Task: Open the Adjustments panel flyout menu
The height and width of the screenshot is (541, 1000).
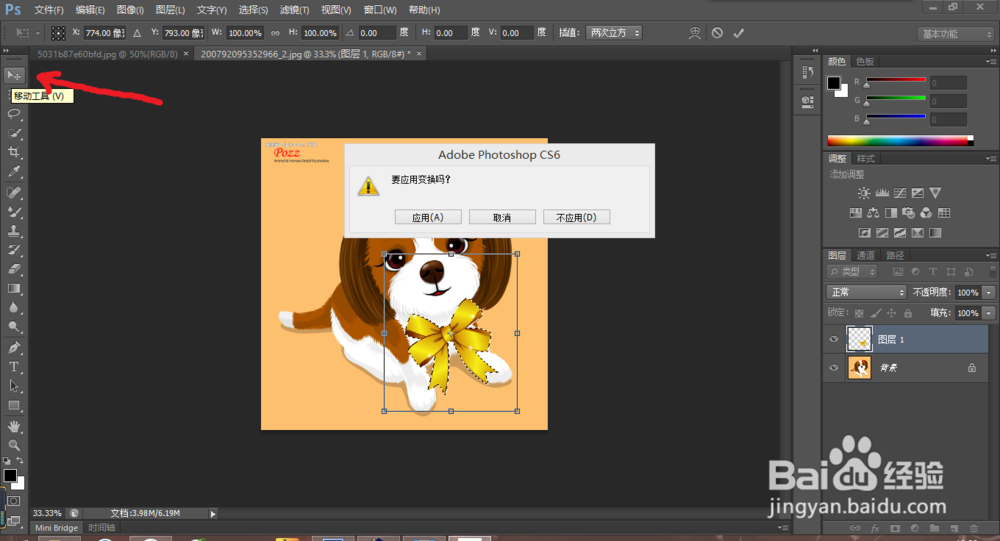Action: point(991,158)
